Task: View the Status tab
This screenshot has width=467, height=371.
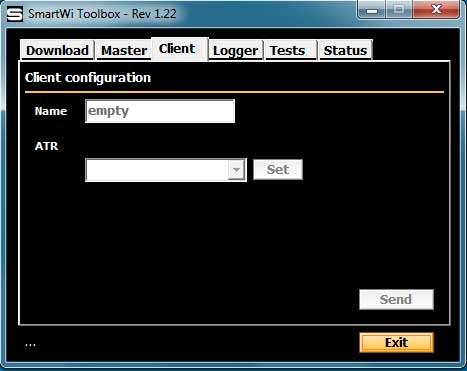Action: tap(345, 50)
